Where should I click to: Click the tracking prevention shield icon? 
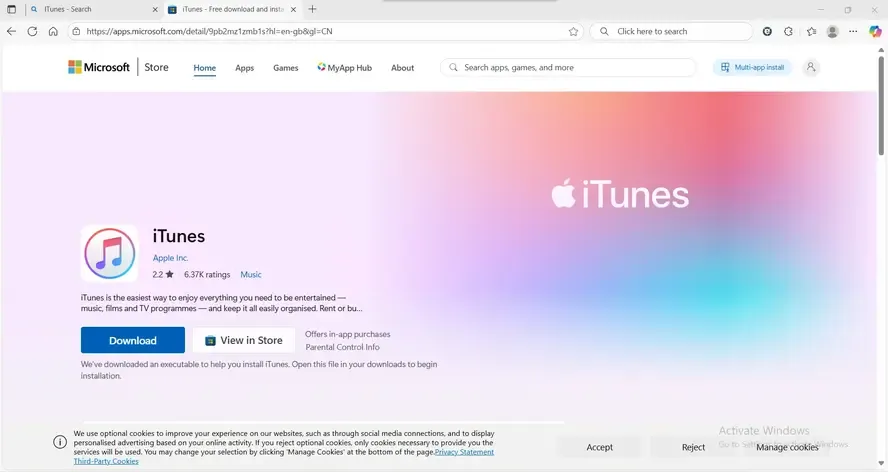pyautogui.click(x=767, y=31)
